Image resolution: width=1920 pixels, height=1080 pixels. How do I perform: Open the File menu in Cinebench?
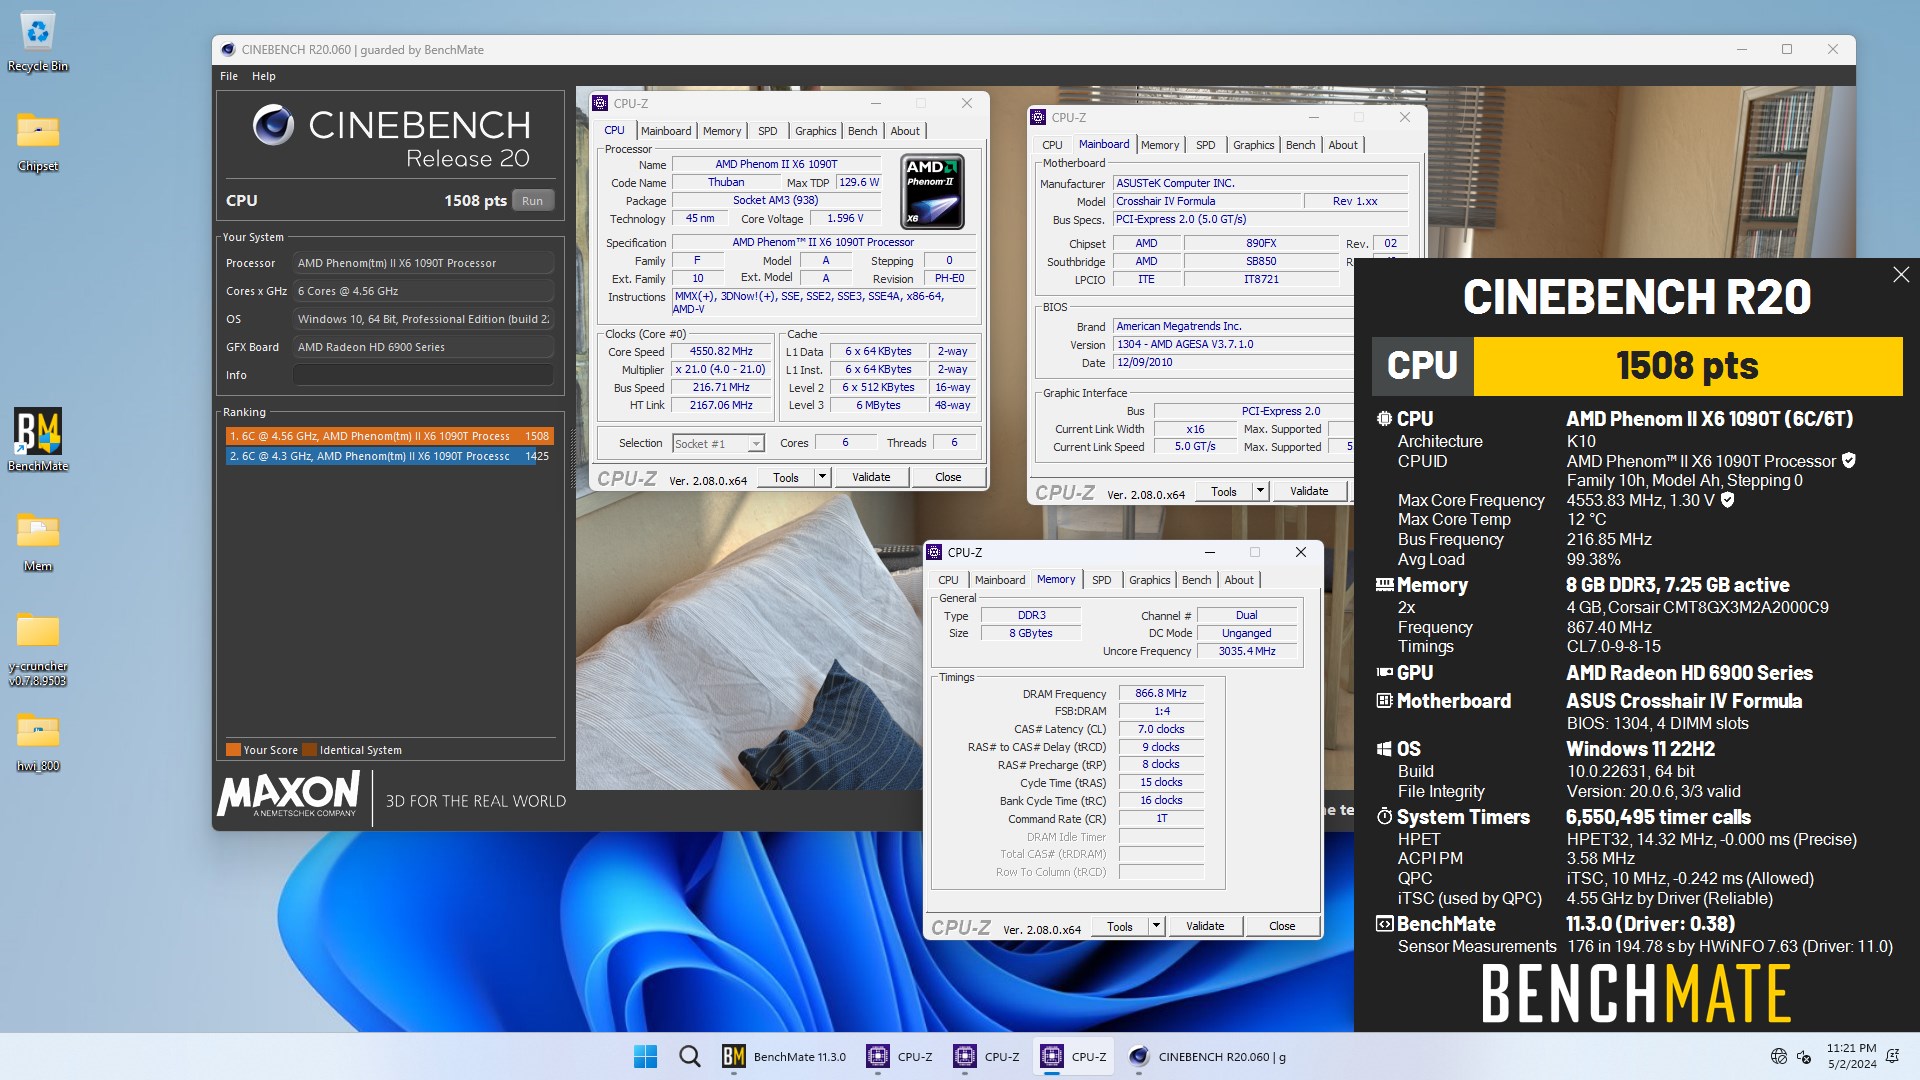click(229, 76)
